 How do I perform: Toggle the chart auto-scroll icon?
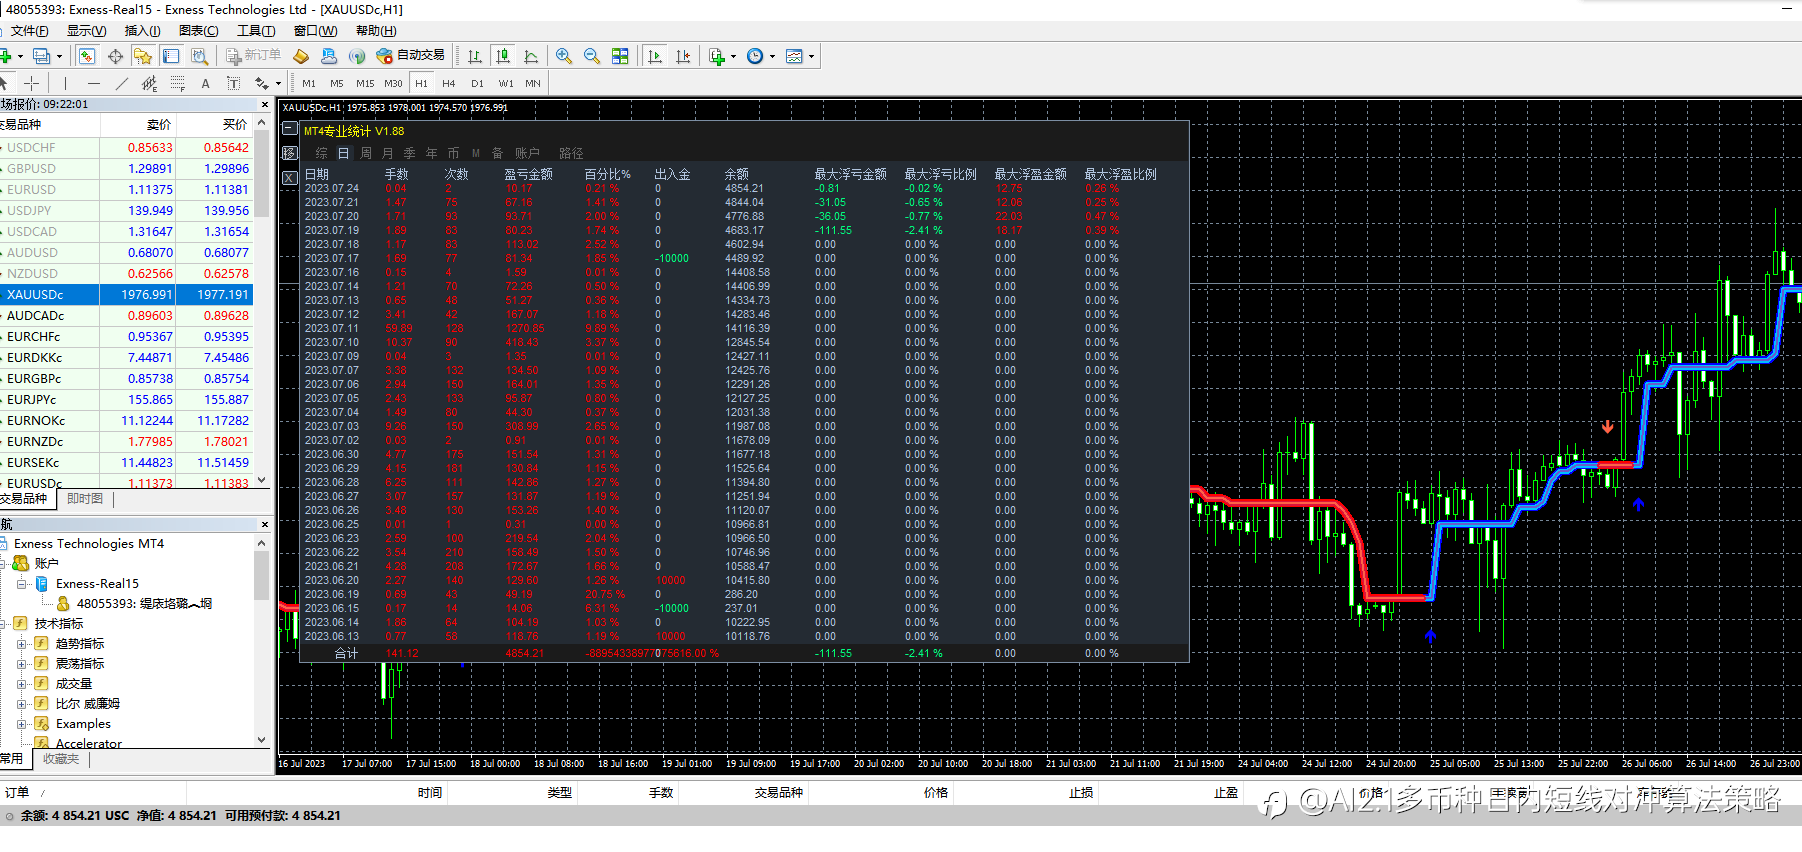click(x=655, y=56)
